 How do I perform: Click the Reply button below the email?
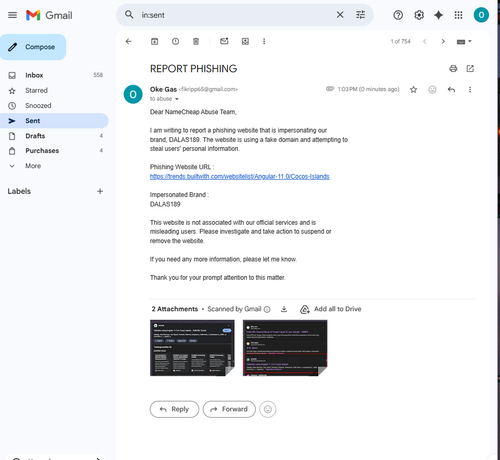pyautogui.click(x=174, y=409)
